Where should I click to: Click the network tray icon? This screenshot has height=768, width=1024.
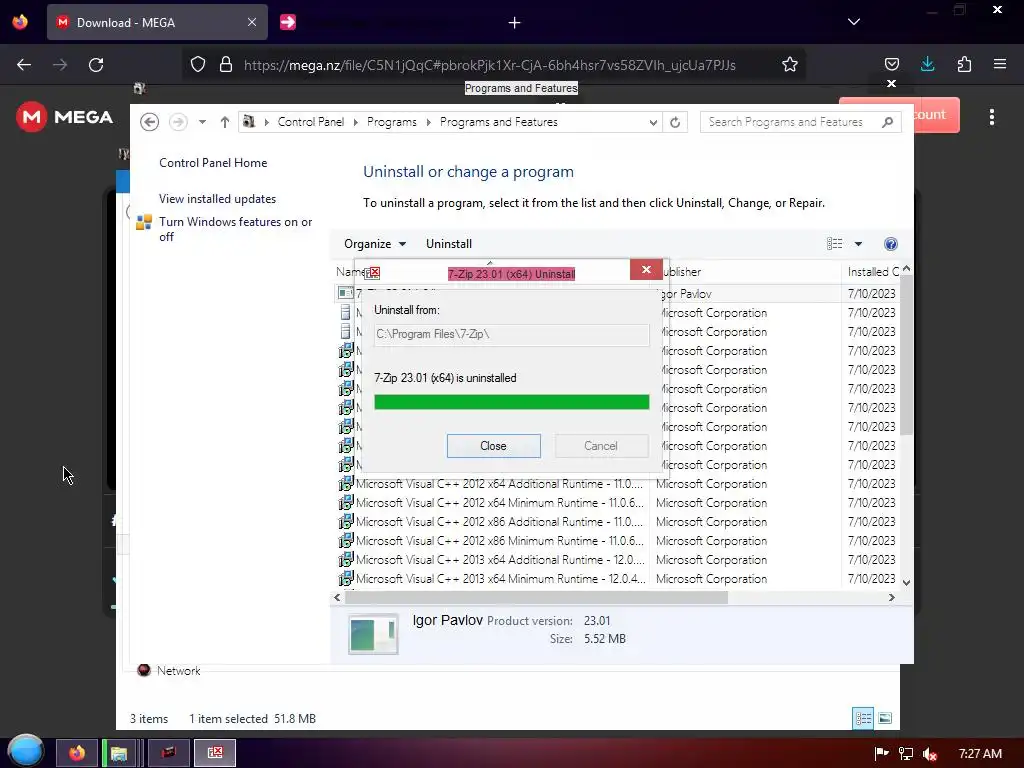906,754
